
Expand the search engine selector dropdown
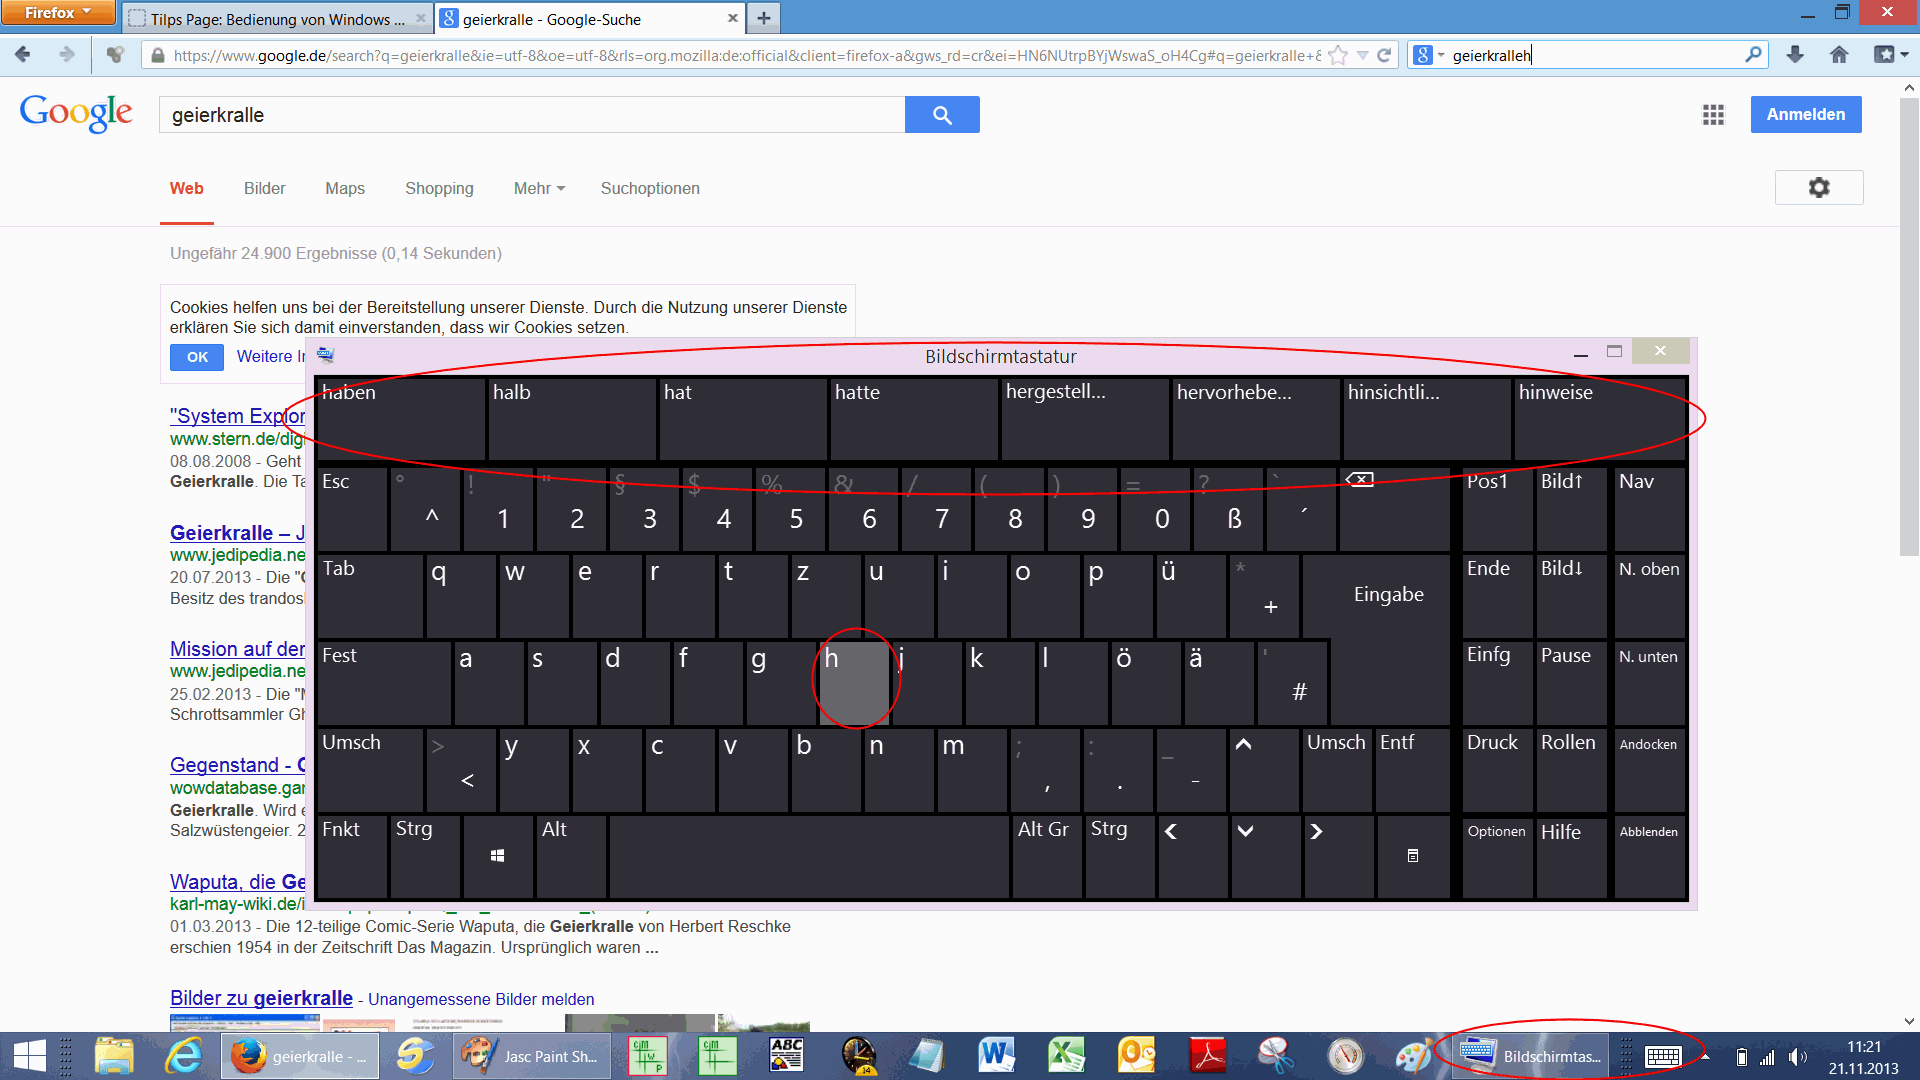click(x=1429, y=56)
